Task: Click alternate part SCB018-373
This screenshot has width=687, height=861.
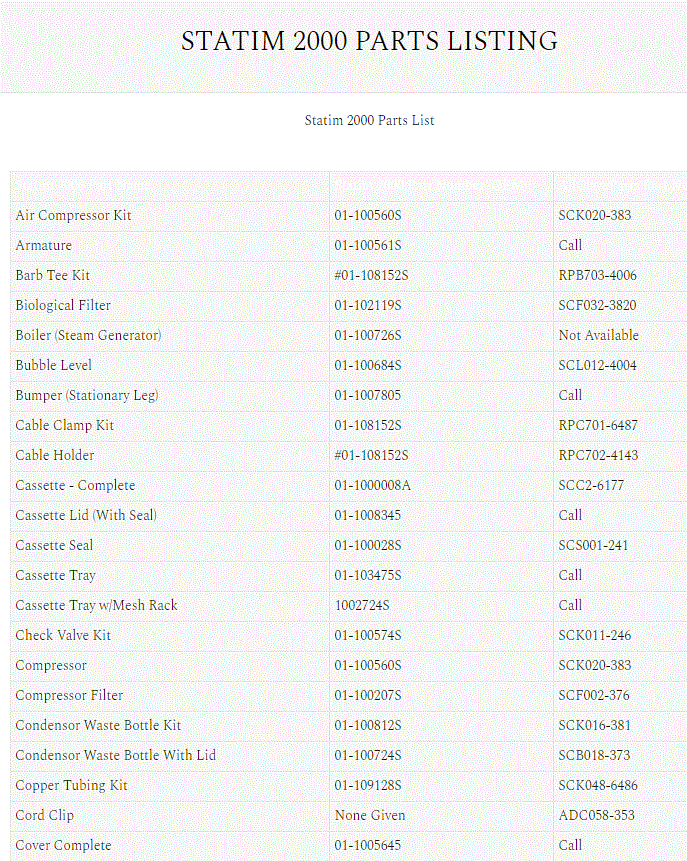Action: [594, 755]
